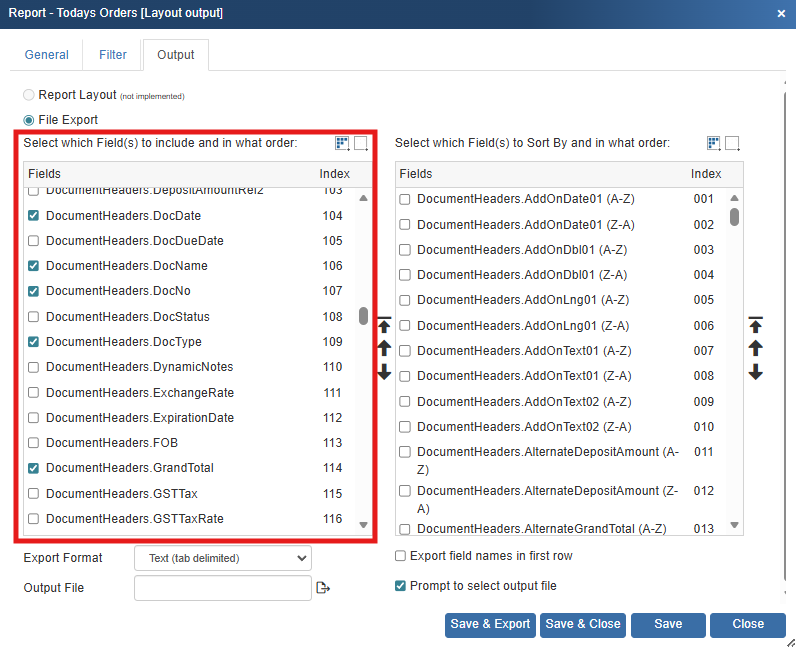Open the Export Format dropdown
This screenshot has width=796, height=647.
[x=223, y=558]
